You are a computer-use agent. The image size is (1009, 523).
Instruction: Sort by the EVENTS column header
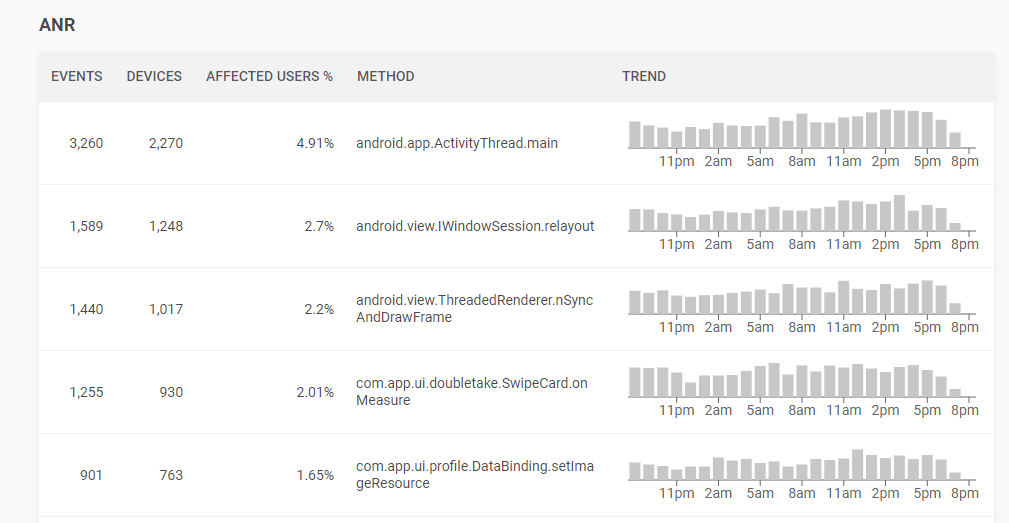[77, 77]
